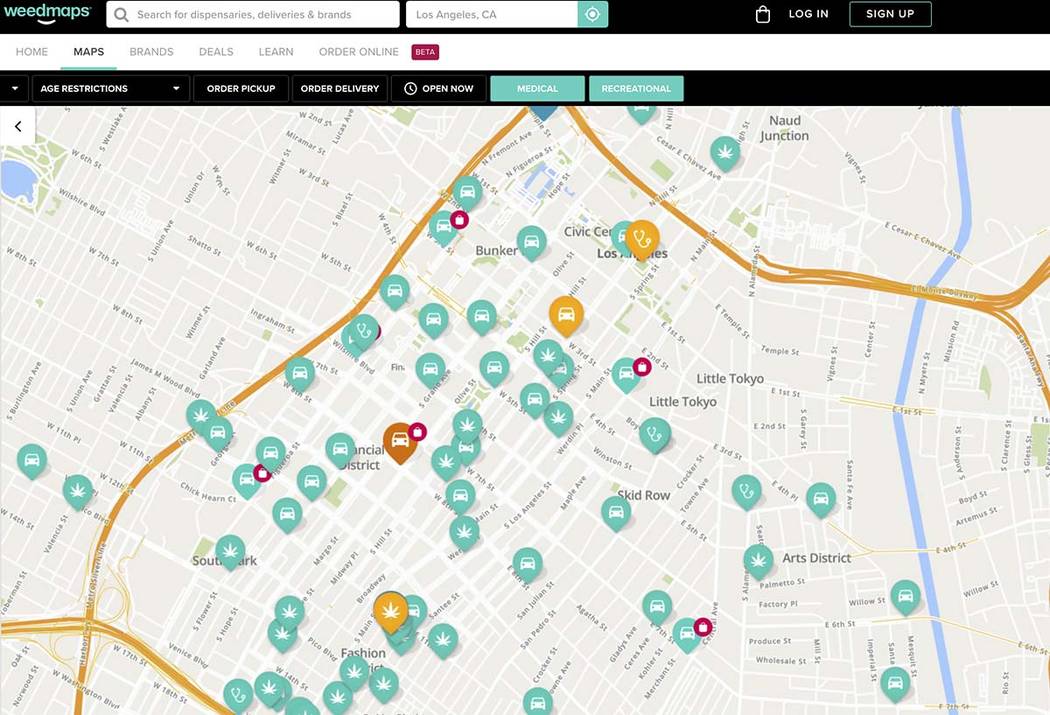Screen dimensions: 1050x715
Task: Select the orange car pin in the Financial District
Action: click(399, 440)
